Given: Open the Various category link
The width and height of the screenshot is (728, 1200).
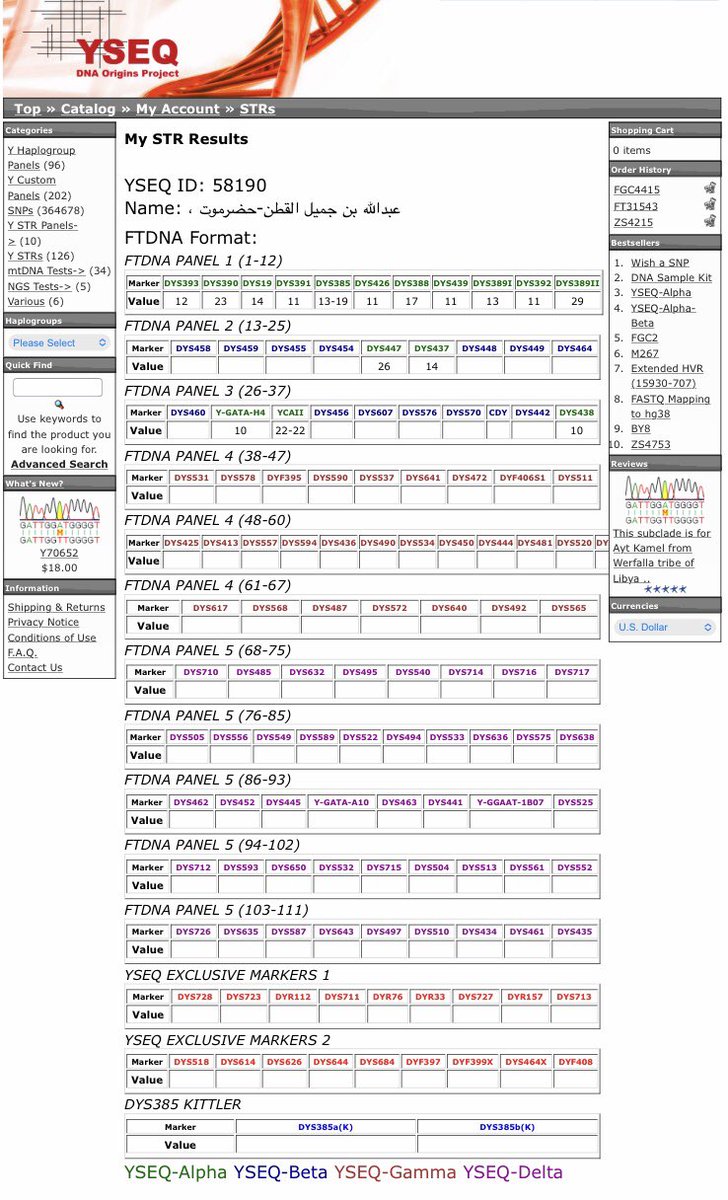Looking at the screenshot, I should click(25, 302).
